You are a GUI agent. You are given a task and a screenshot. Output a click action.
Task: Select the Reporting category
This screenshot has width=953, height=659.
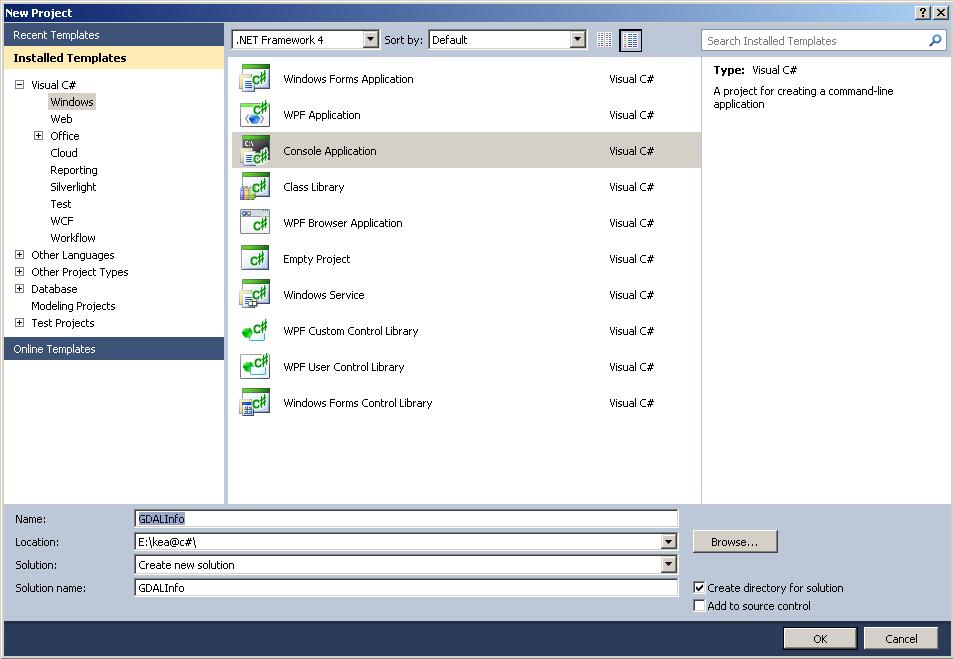74,170
